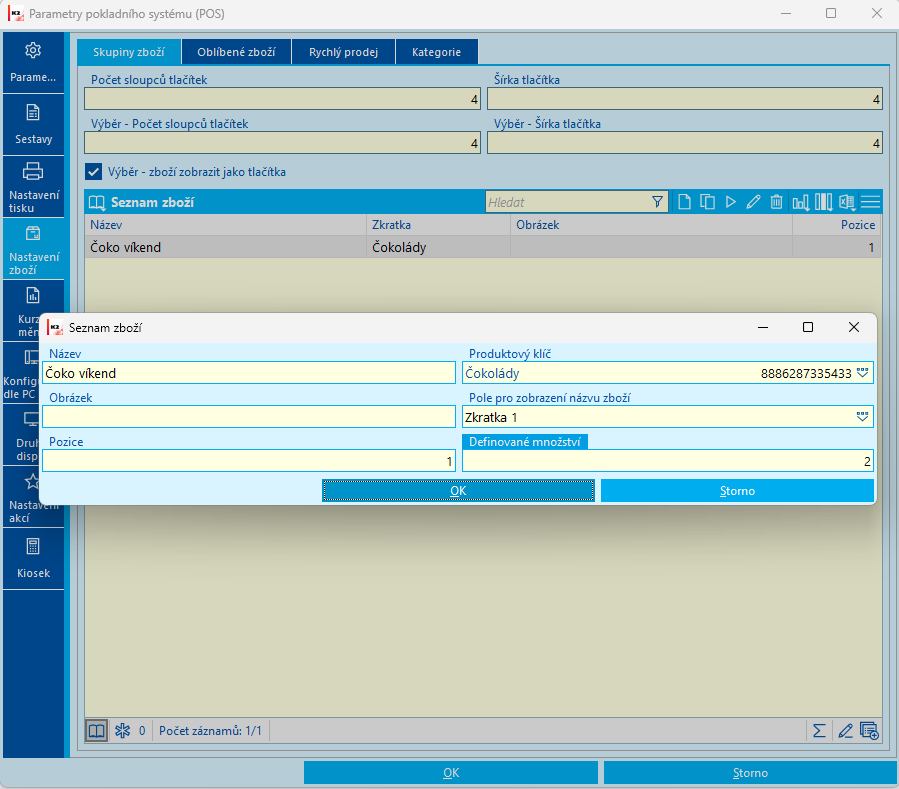
Task: Delete record using the trash icon
Action: [776, 202]
